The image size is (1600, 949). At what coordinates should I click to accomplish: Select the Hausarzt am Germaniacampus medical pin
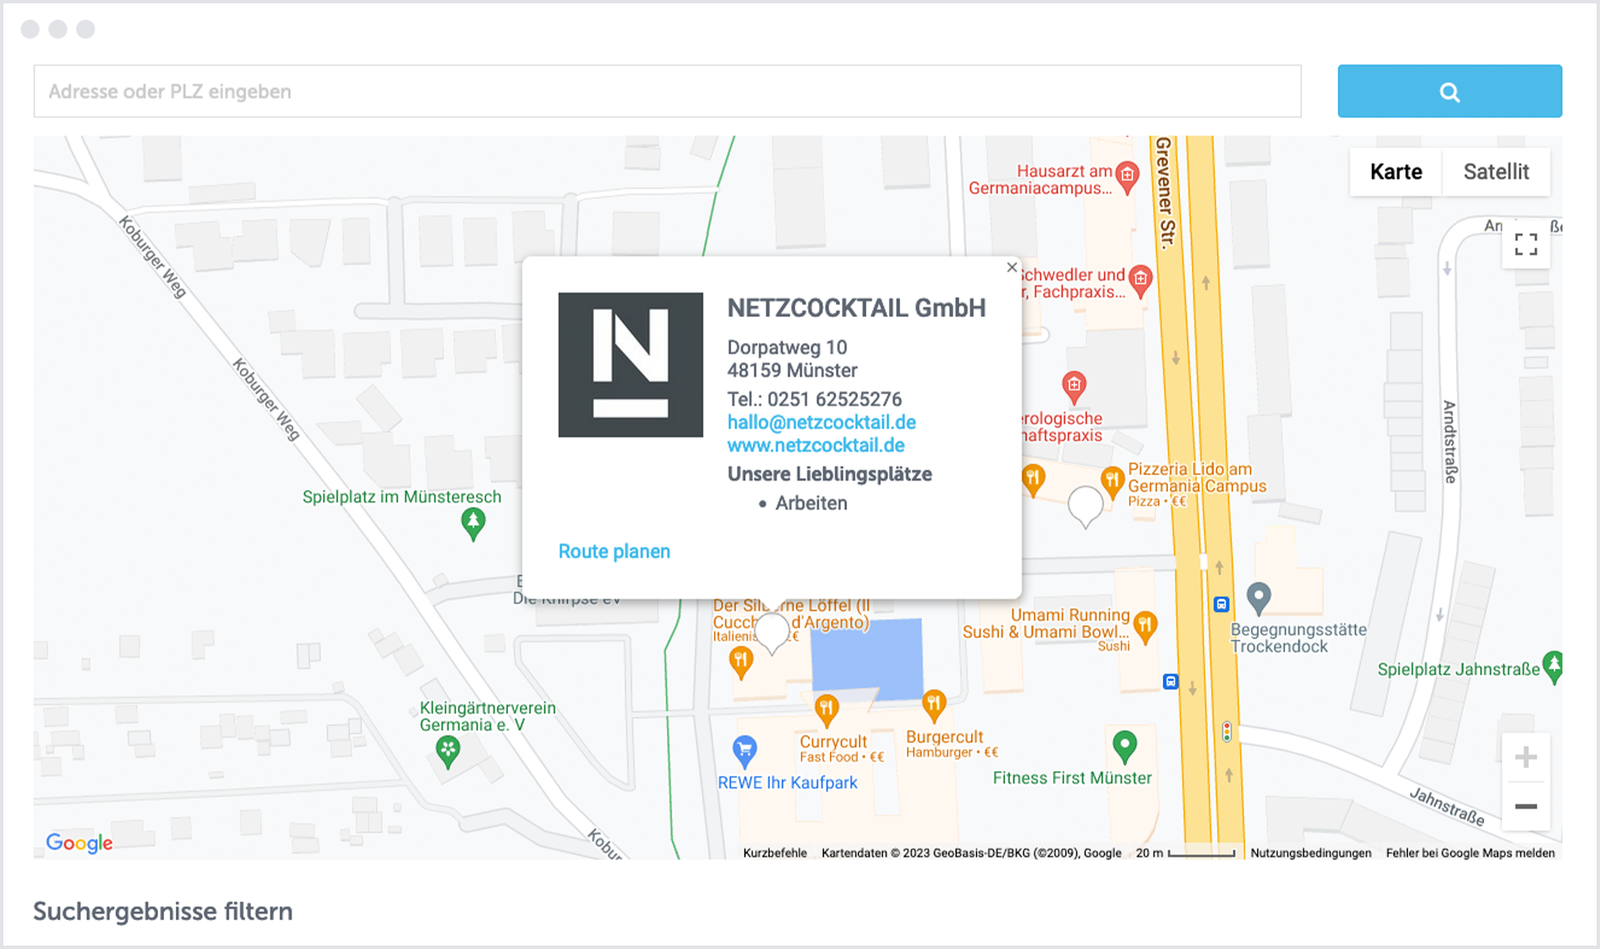(x=1127, y=176)
